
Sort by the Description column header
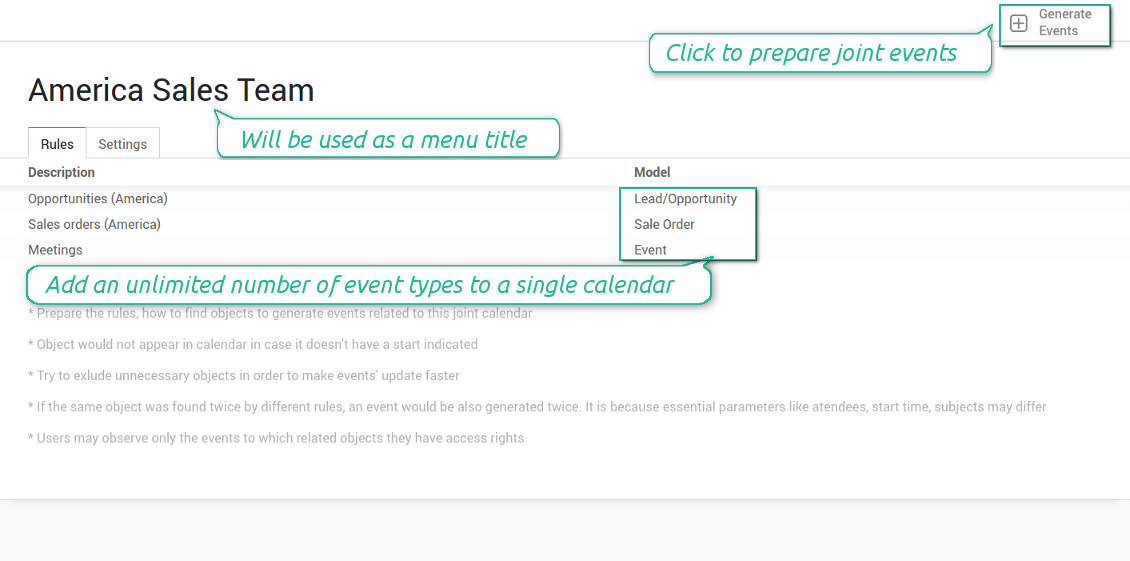pos(61,172)
